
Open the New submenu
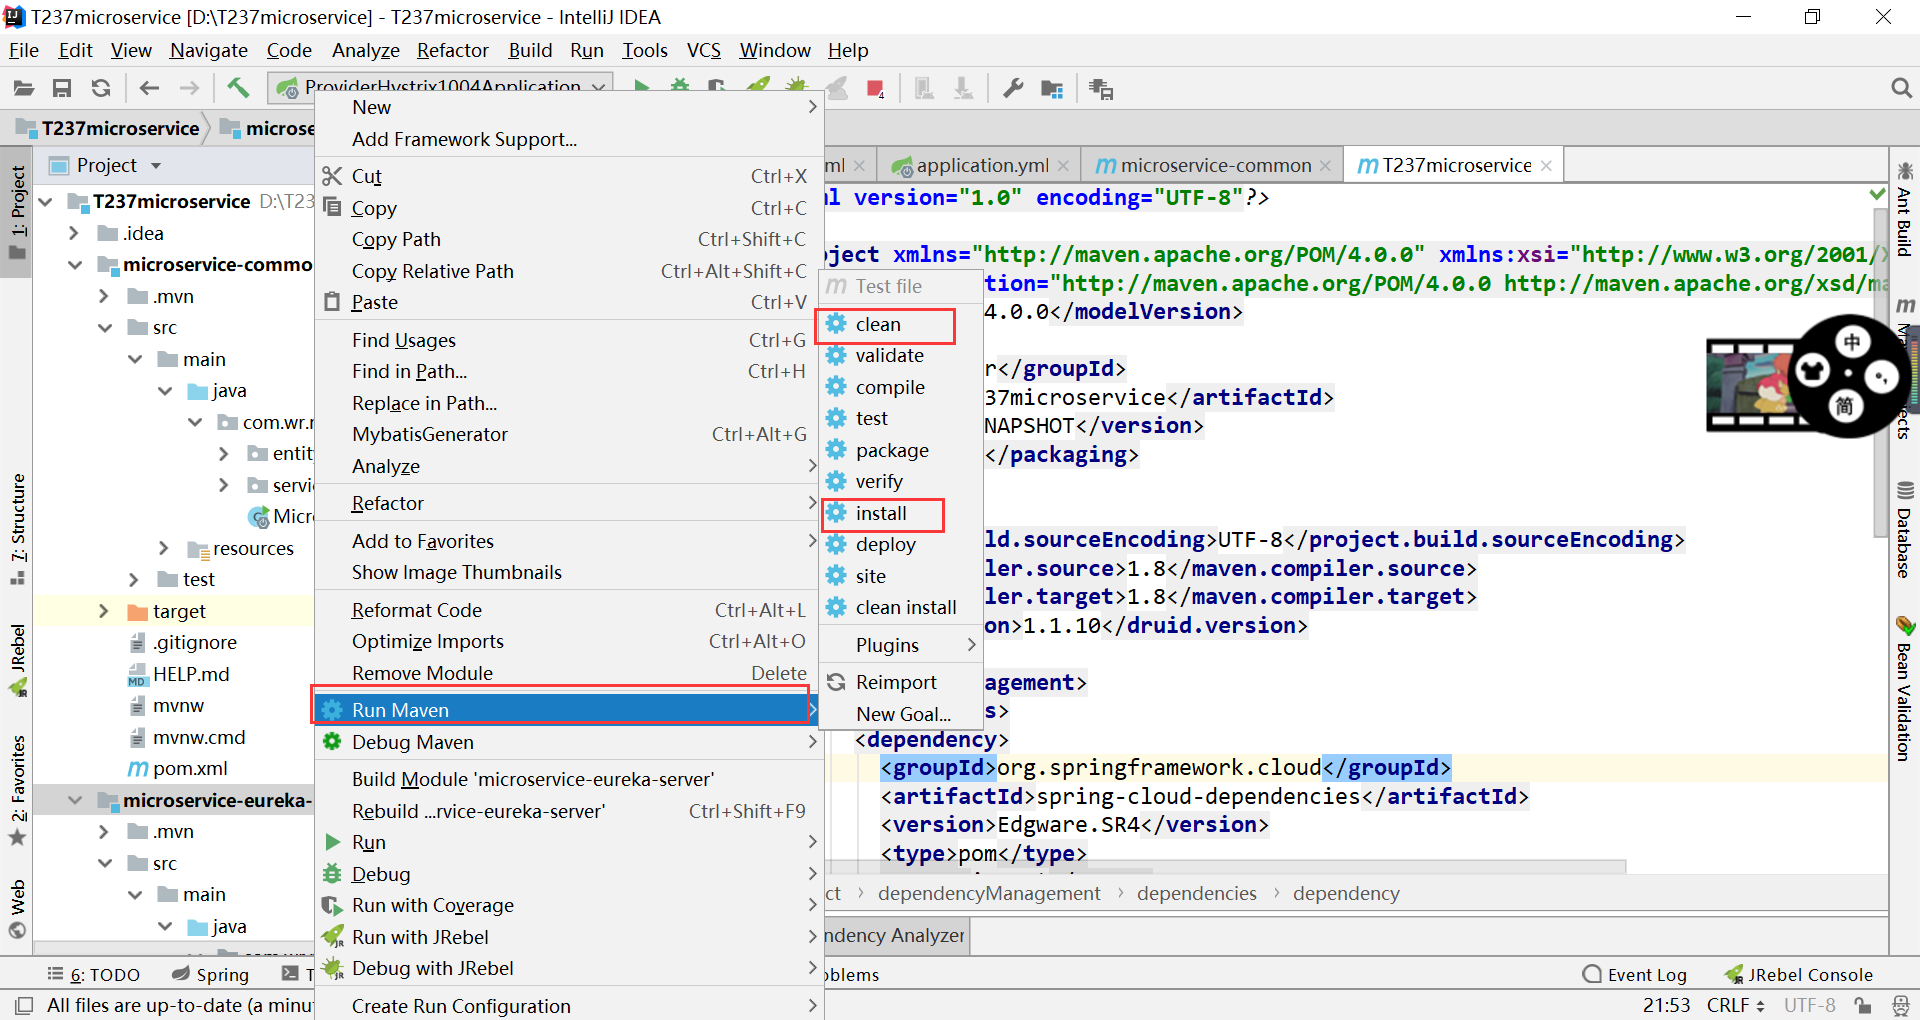[x=568, y=107]
